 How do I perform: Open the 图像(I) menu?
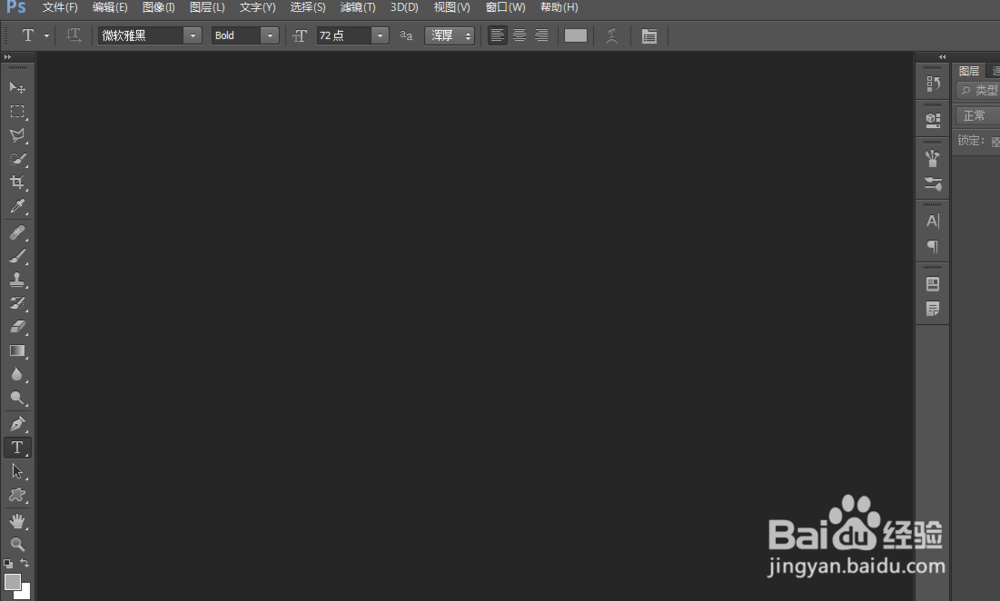pos(159,8)
